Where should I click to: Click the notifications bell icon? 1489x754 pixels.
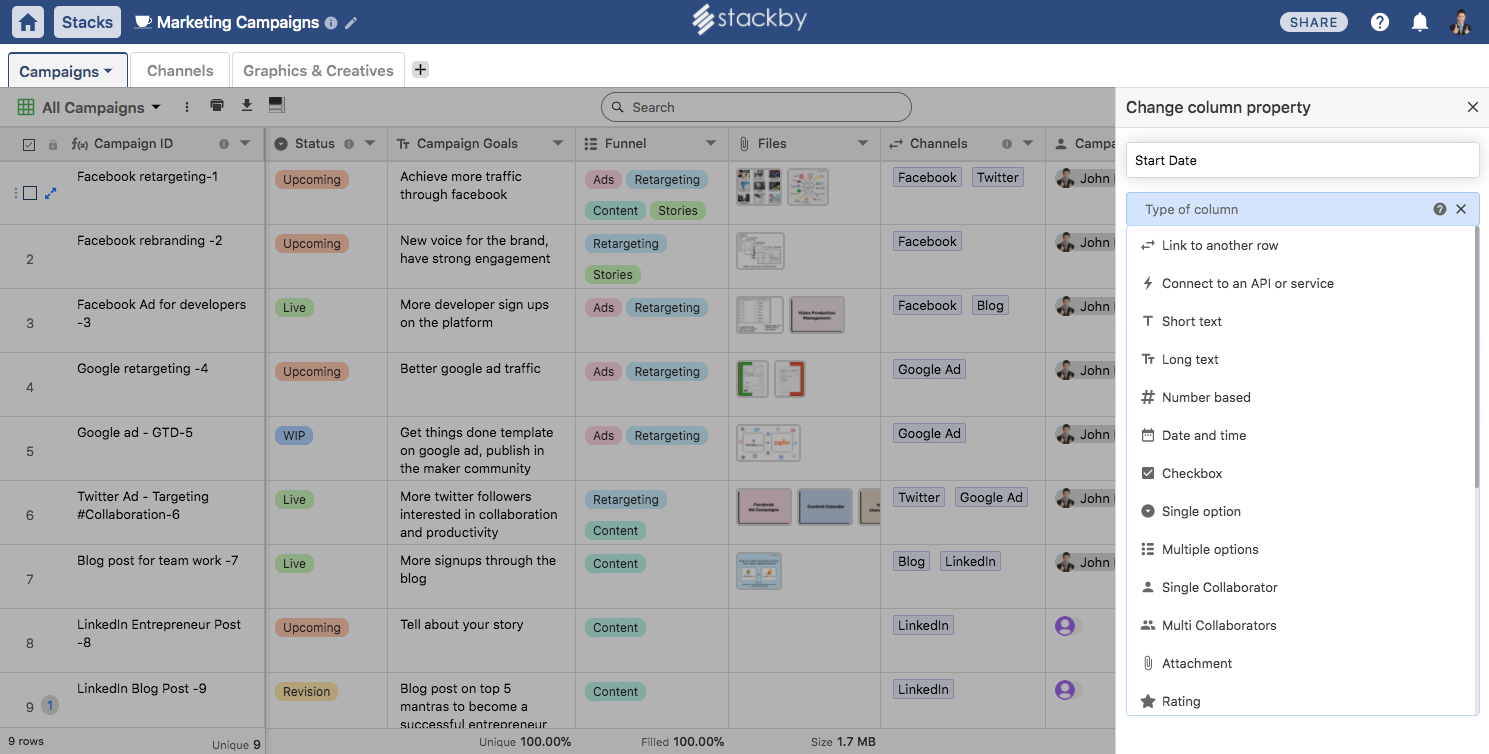click(1420, 22)
